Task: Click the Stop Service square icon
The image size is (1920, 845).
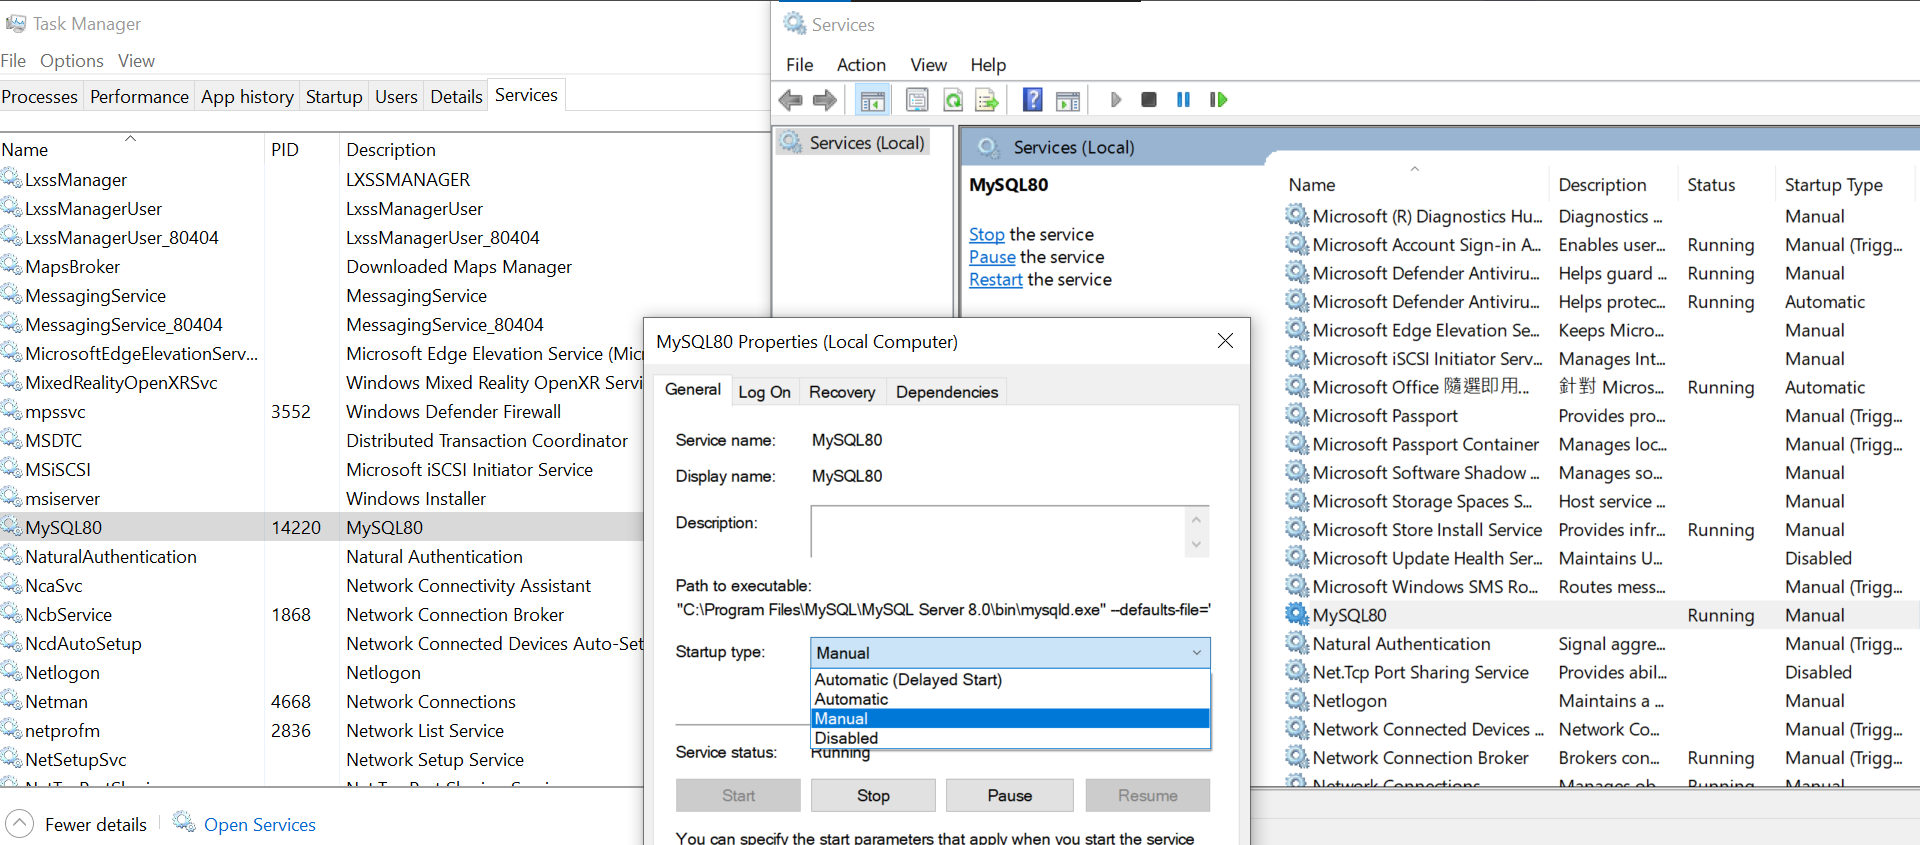Action: tap(1149, 100)
